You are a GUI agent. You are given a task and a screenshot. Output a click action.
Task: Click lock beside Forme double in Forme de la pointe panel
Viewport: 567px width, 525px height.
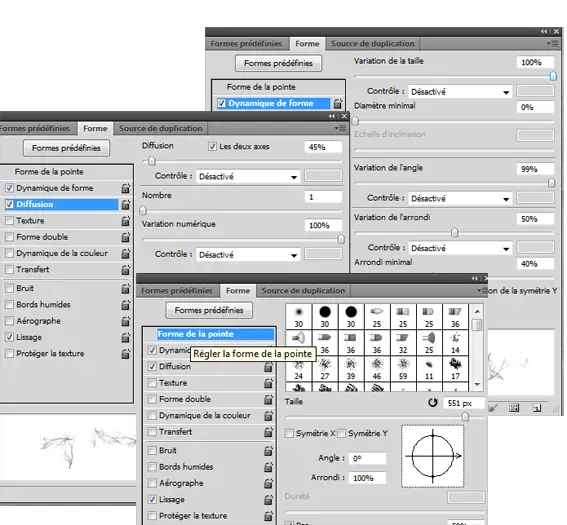tap(268, 399)
